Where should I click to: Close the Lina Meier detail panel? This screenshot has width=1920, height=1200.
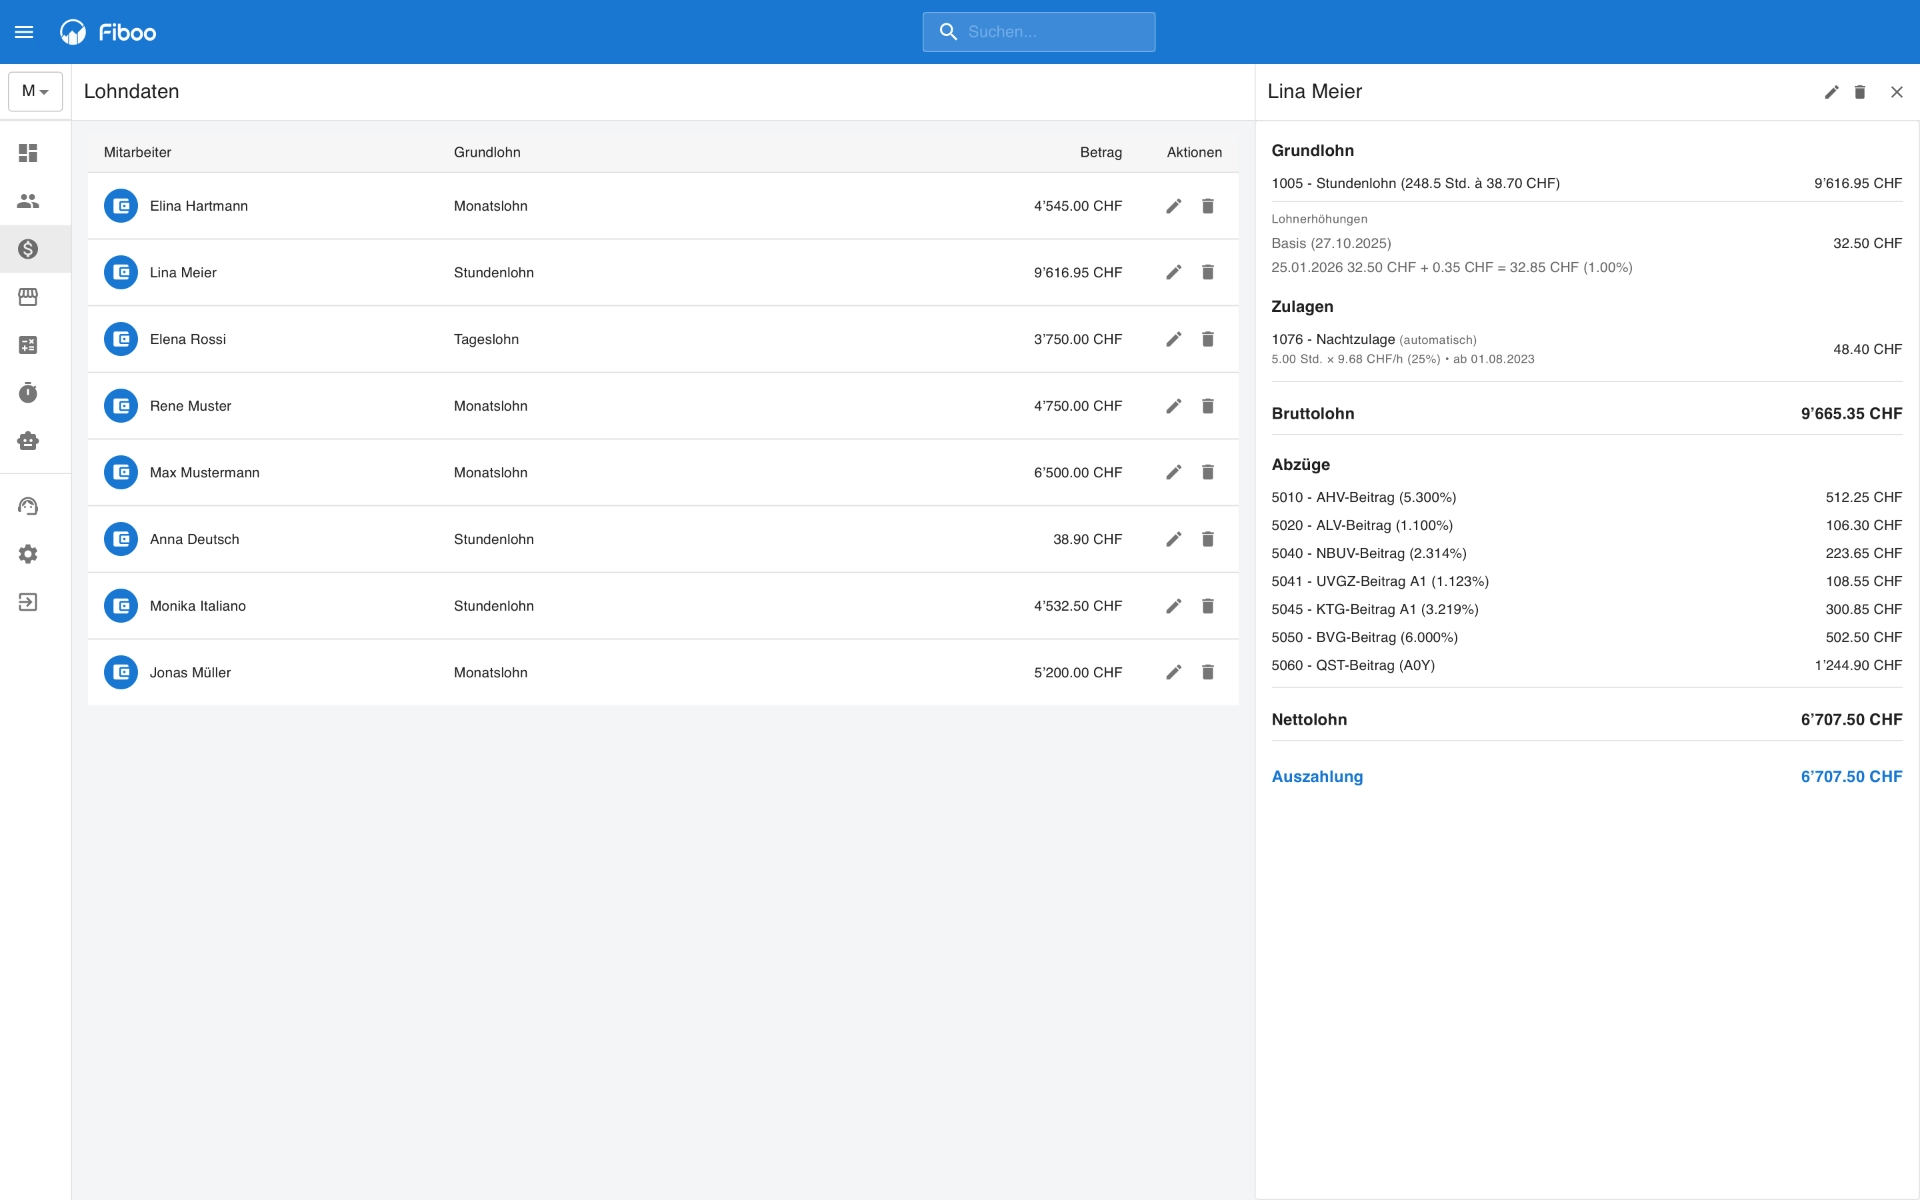(1897, 92)
